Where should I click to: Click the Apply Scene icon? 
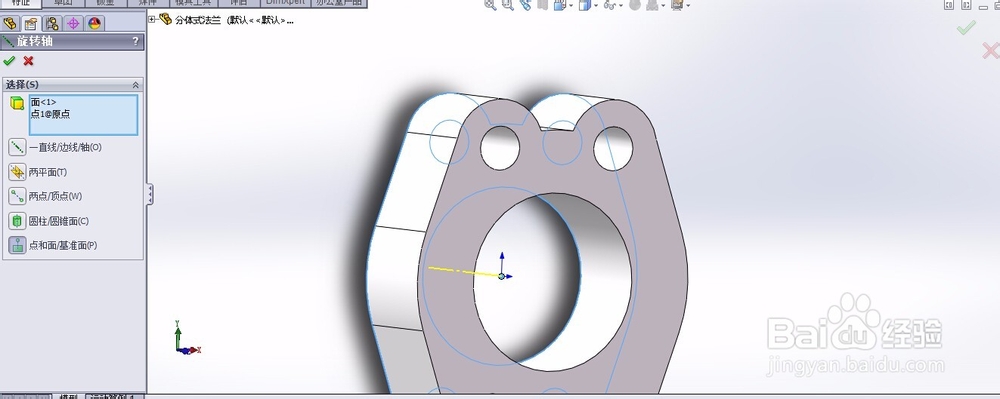[x=653, y=4]
